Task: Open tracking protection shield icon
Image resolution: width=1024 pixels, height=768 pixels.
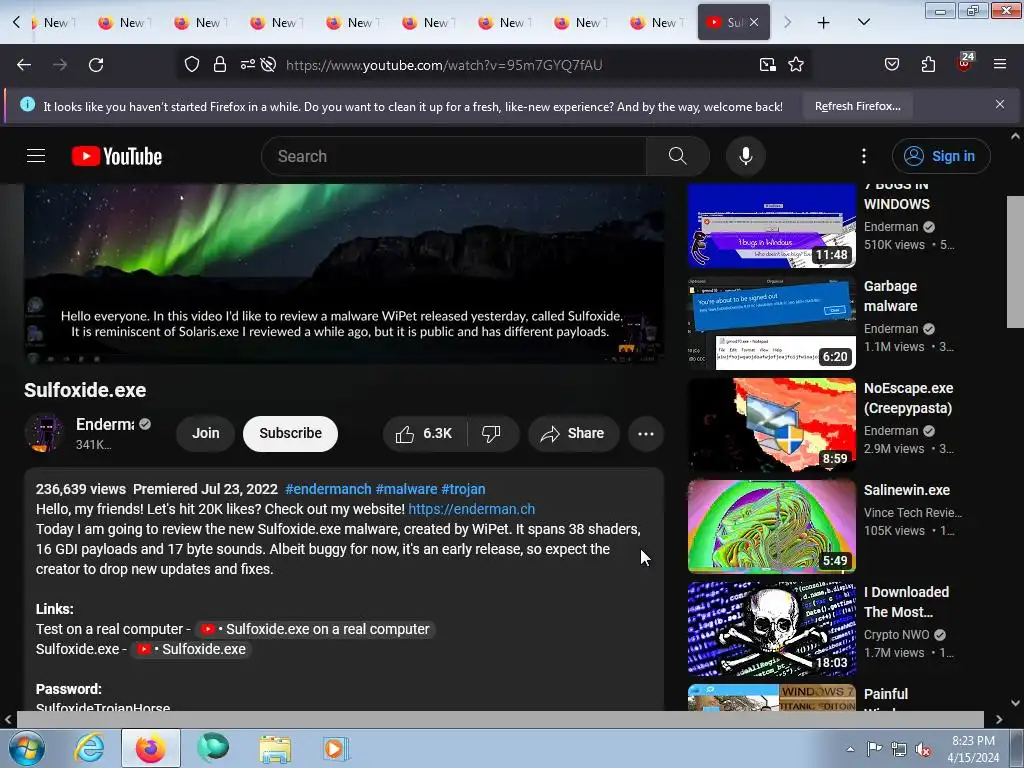Action: pyautogui.click(x=191, y=65)
